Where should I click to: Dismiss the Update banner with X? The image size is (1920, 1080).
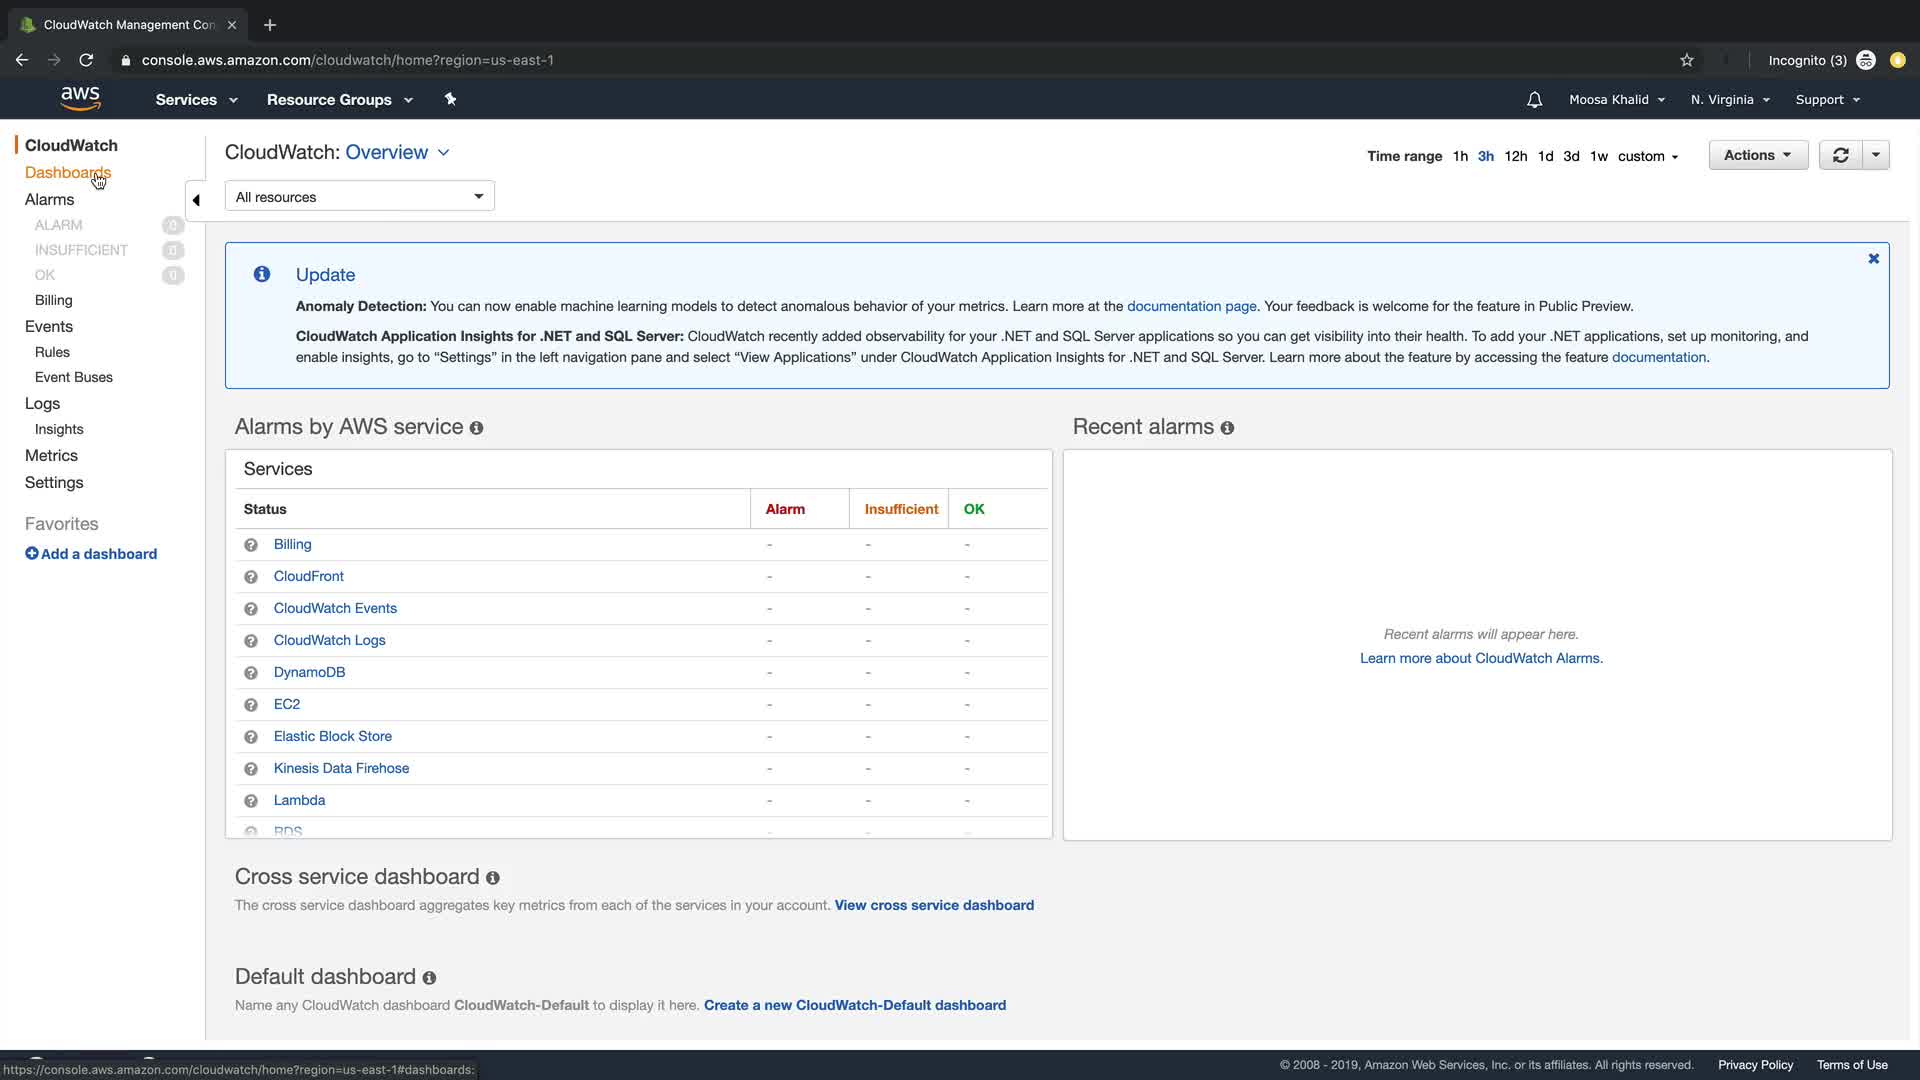pos(1873,259)
